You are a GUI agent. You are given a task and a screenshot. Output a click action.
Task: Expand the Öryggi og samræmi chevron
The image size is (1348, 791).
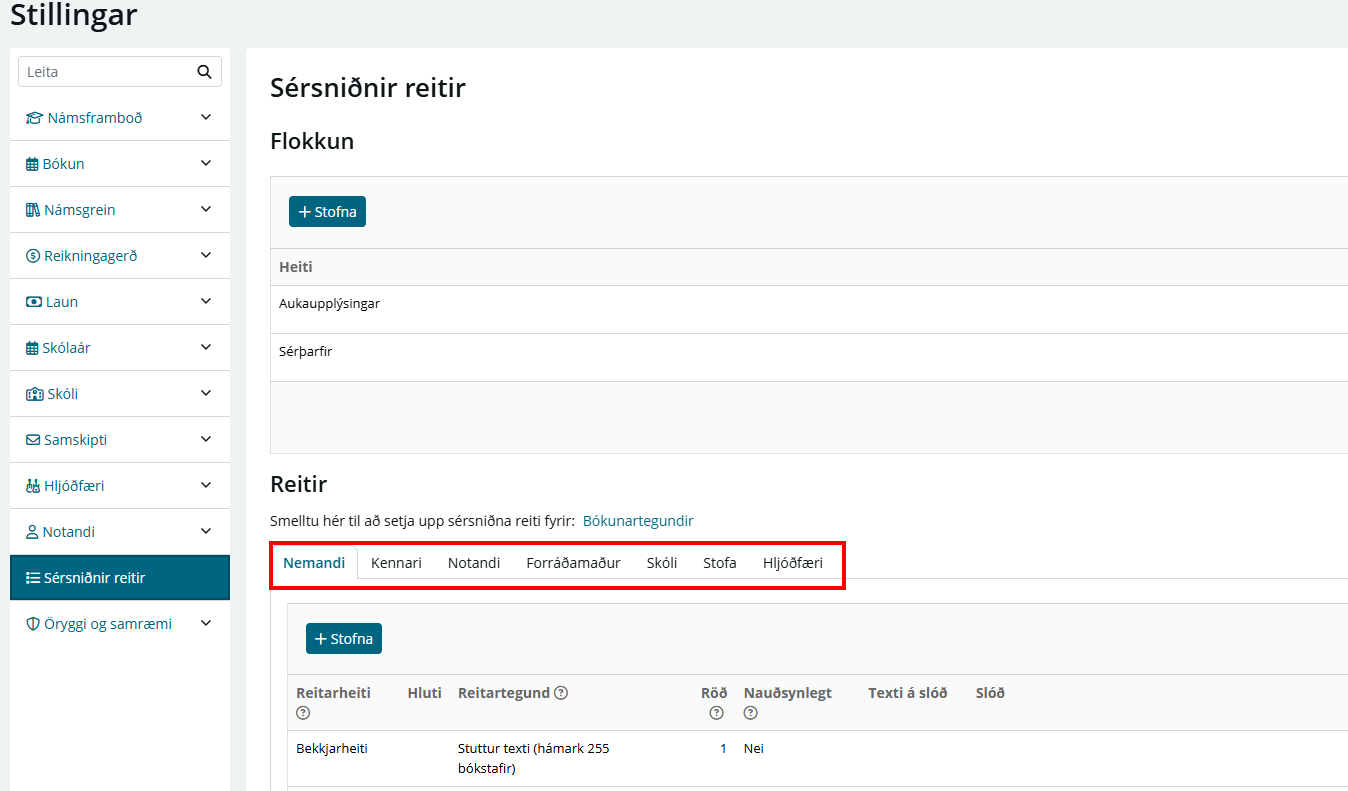[x=206, y=623]
